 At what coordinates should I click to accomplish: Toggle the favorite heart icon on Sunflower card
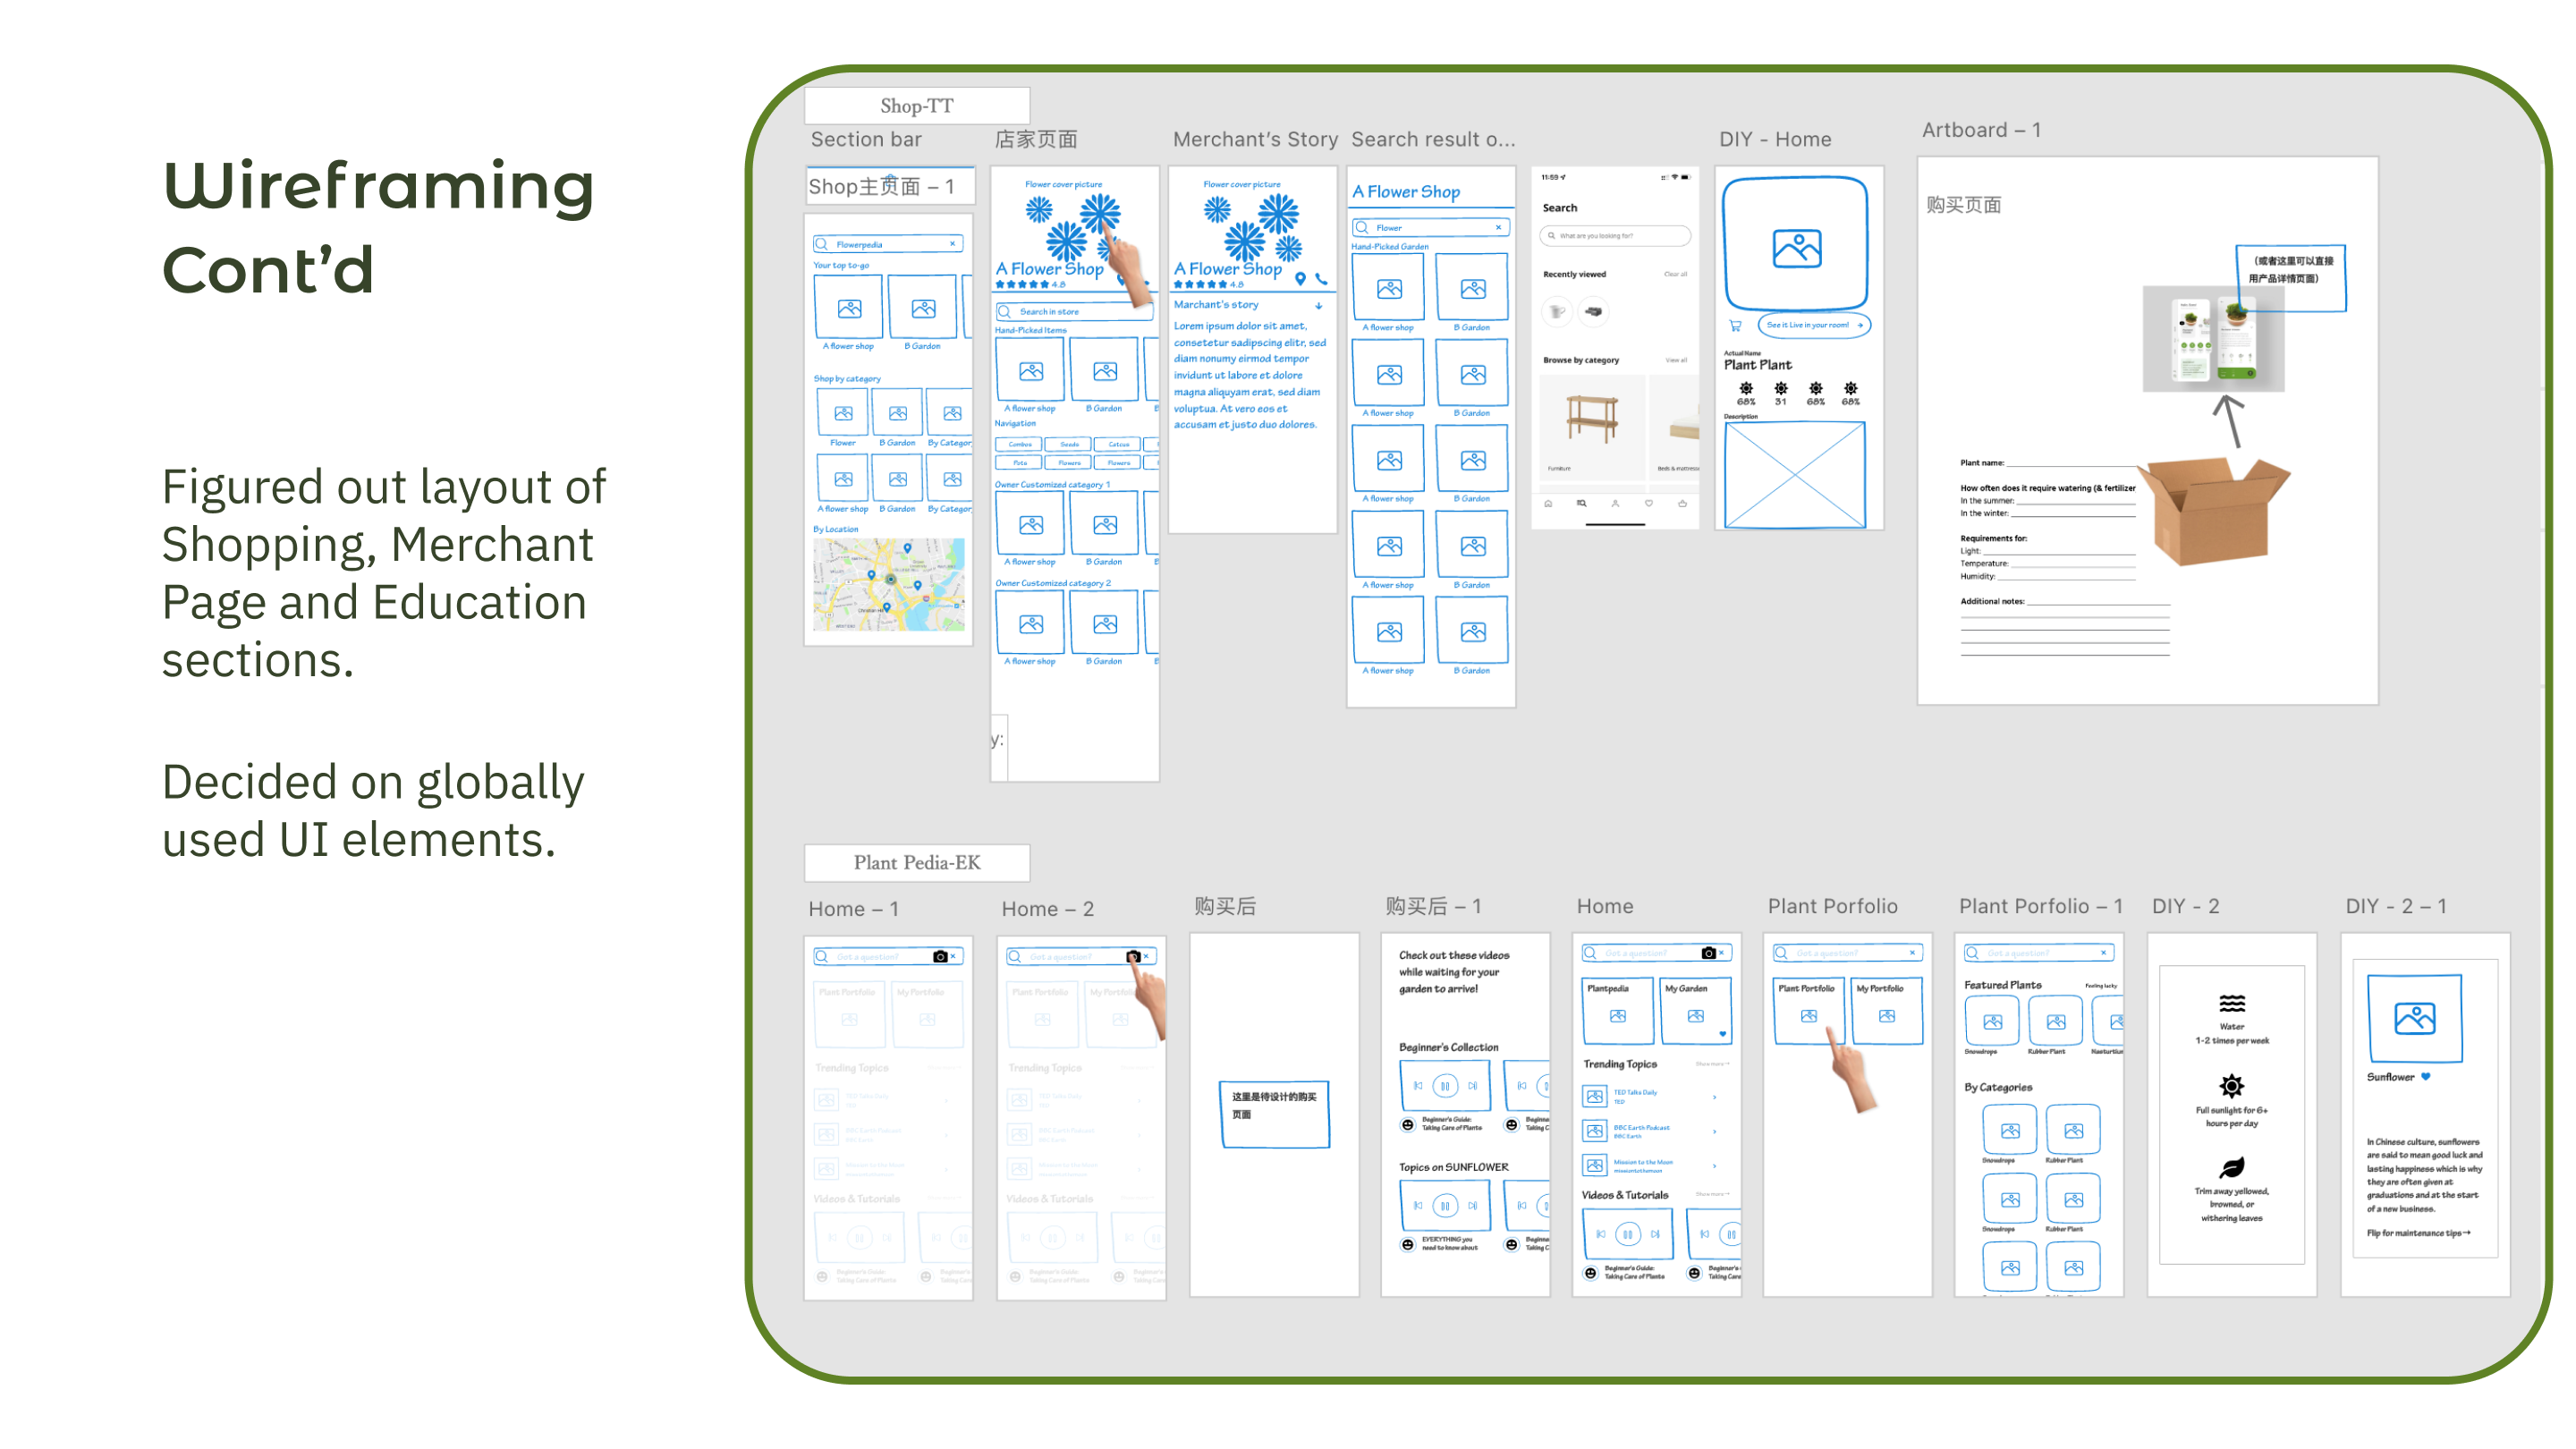[2428, 1076]
